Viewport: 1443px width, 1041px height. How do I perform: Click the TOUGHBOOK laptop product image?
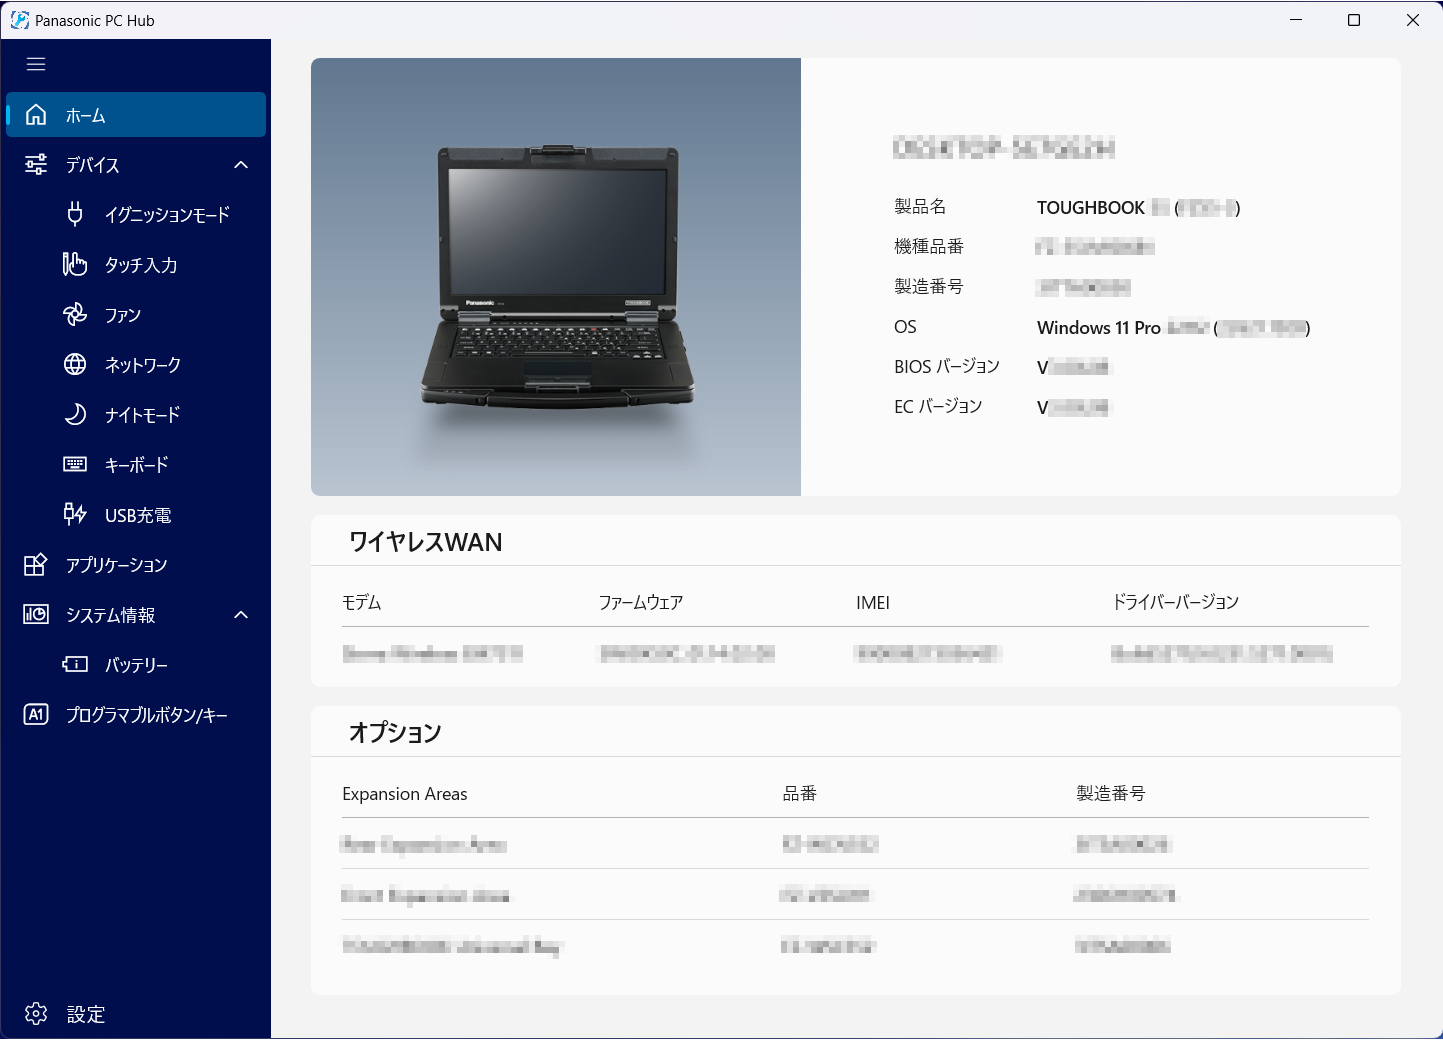pos(556,277)
